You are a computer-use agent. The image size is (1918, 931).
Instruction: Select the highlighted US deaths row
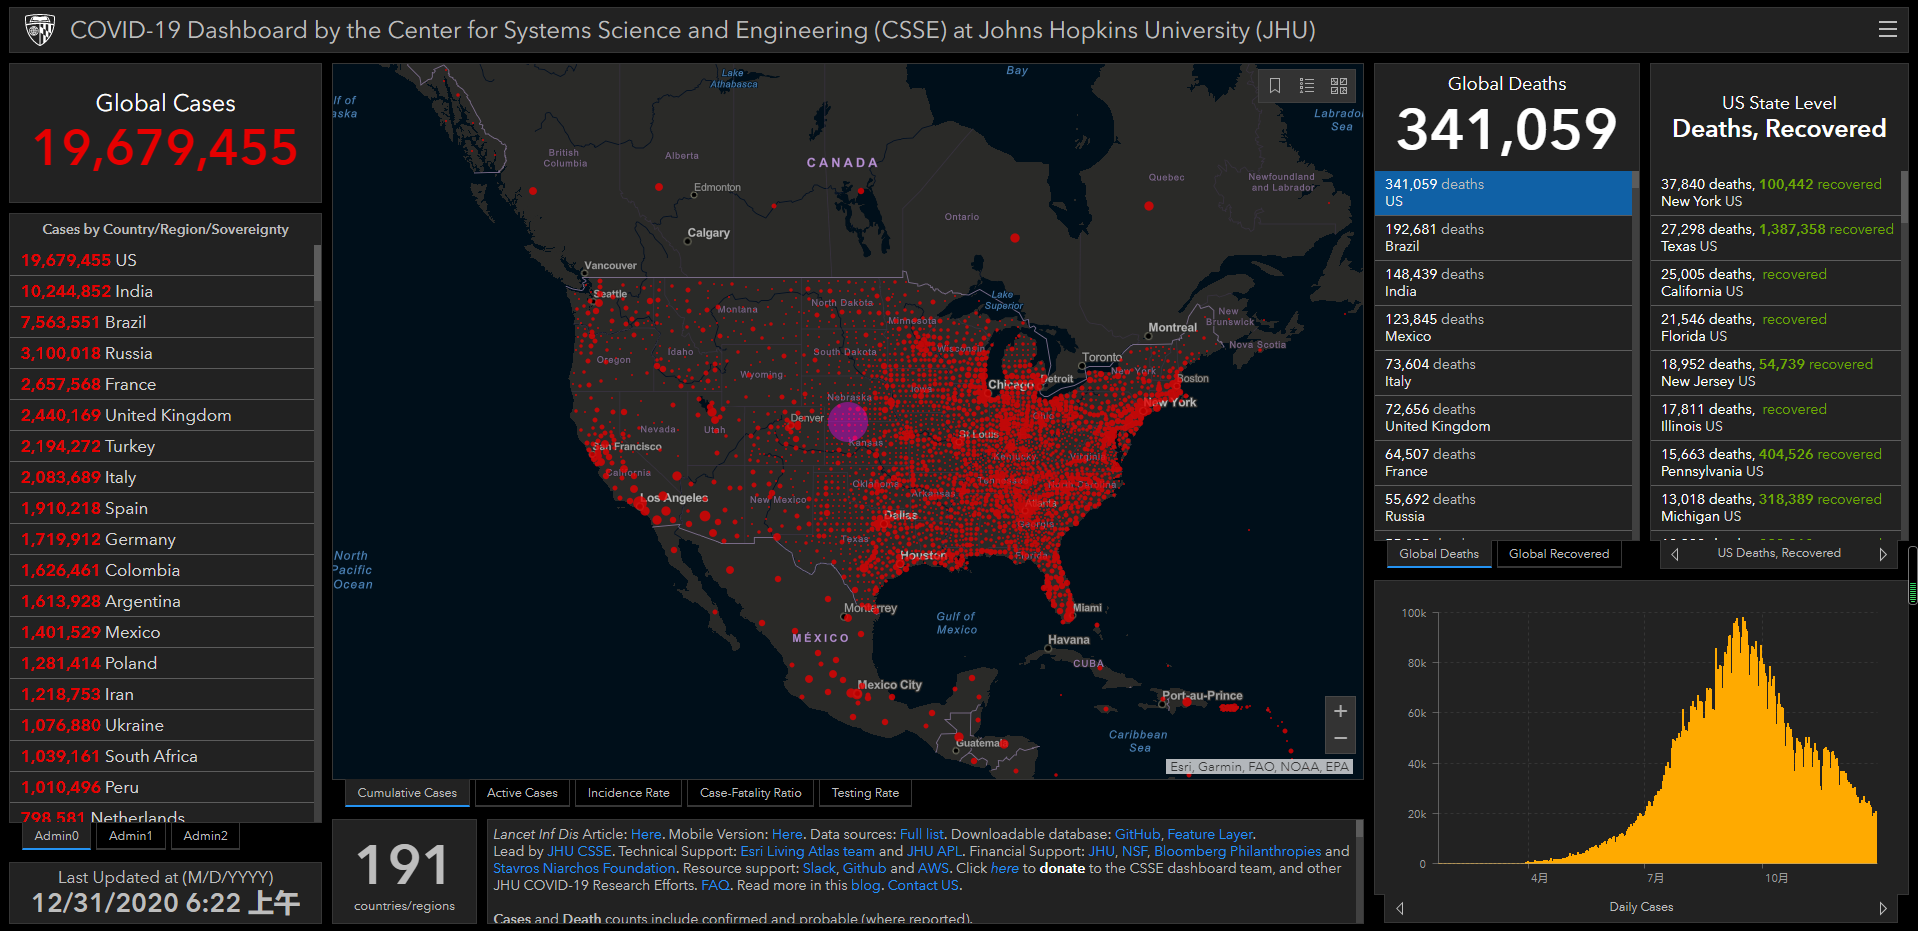pyautogui.click(x=1503, y=193)
